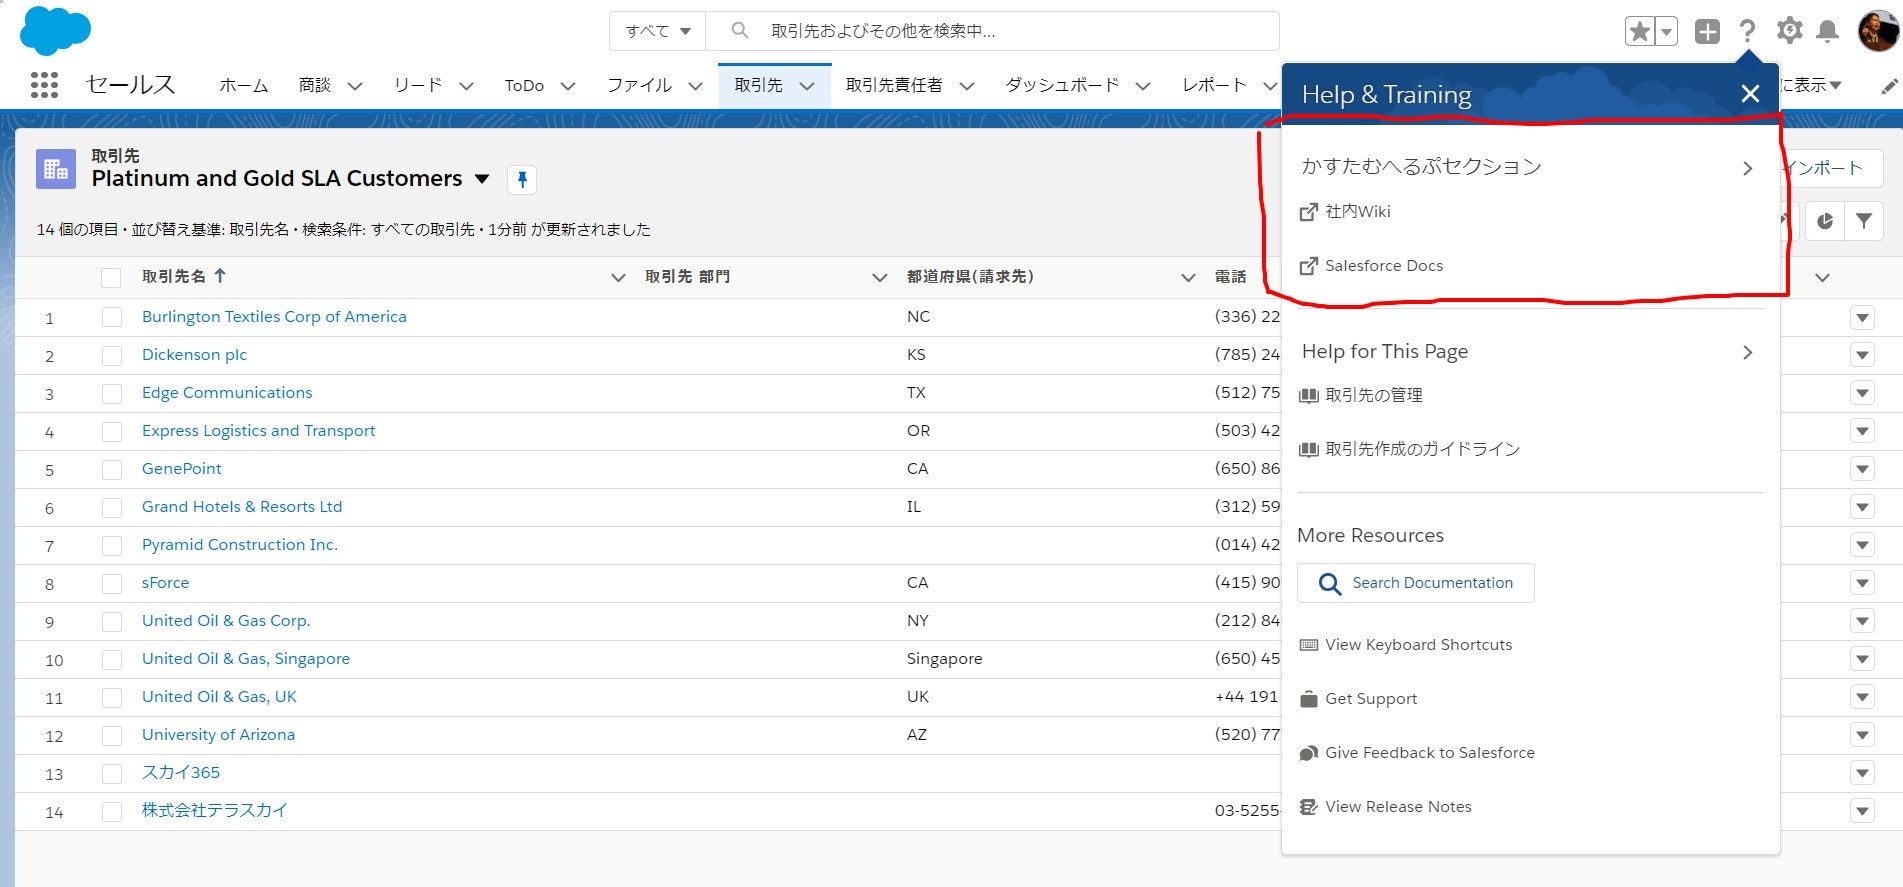Check the Burlington Textiles row checkbox
This screenshot has height=887, width=1903.
(x=111, y=317)
